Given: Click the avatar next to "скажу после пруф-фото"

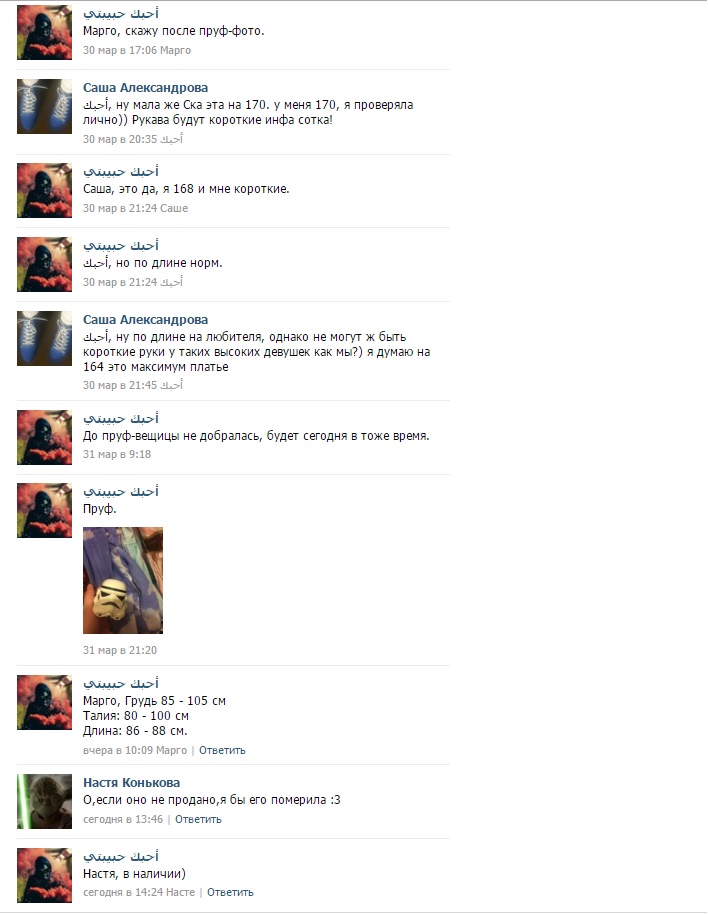Looking at the screenshot, I should point(44,33).
